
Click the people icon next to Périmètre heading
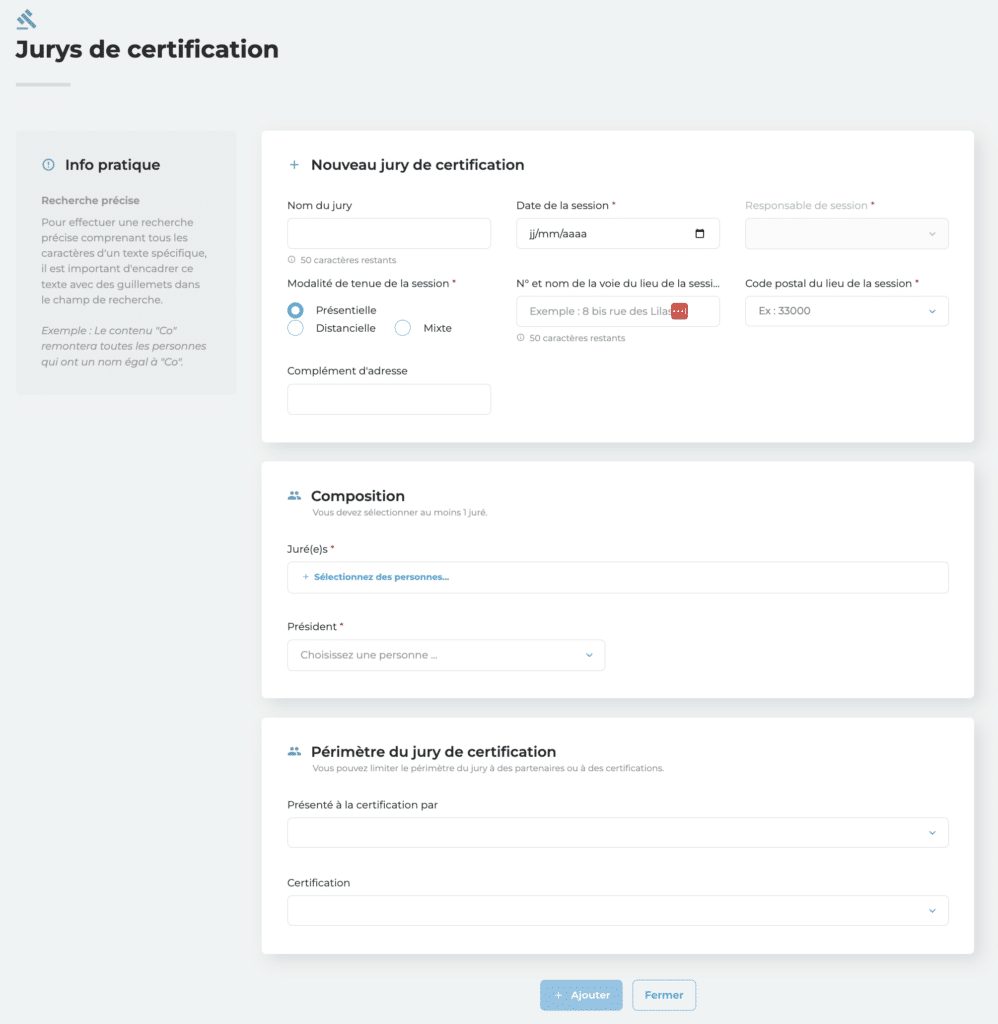[x=294, y=751]
